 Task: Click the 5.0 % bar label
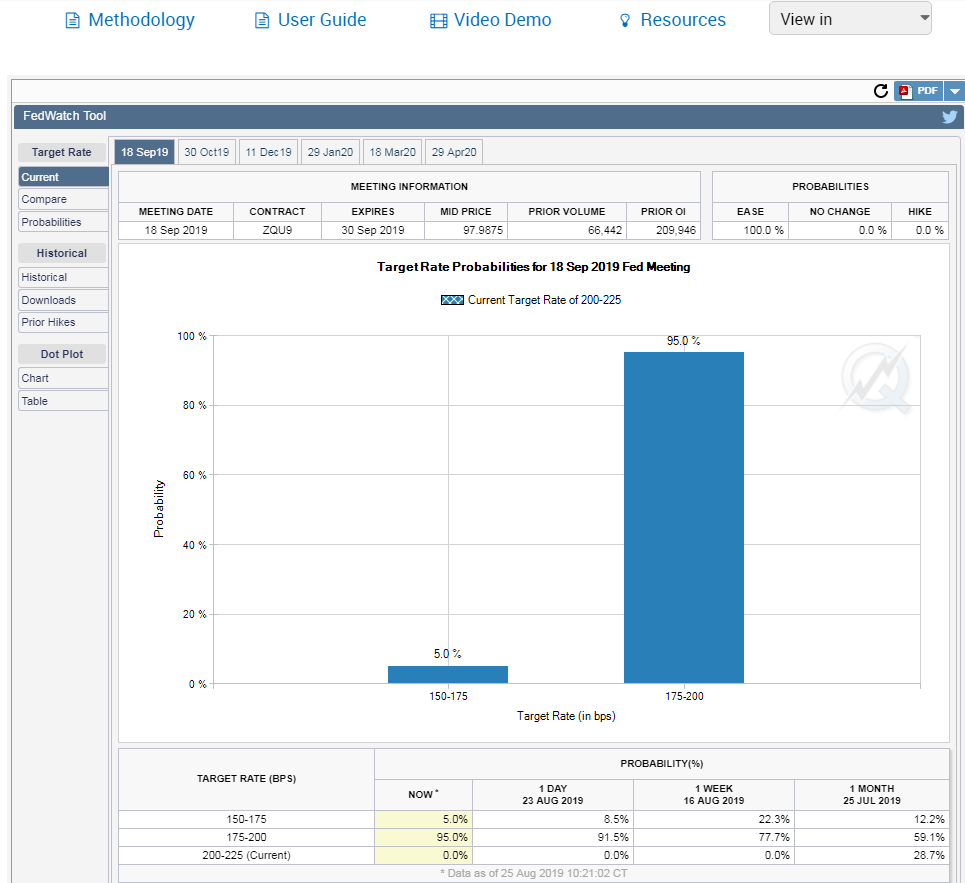pyautogui.click(x=447, y=653)
